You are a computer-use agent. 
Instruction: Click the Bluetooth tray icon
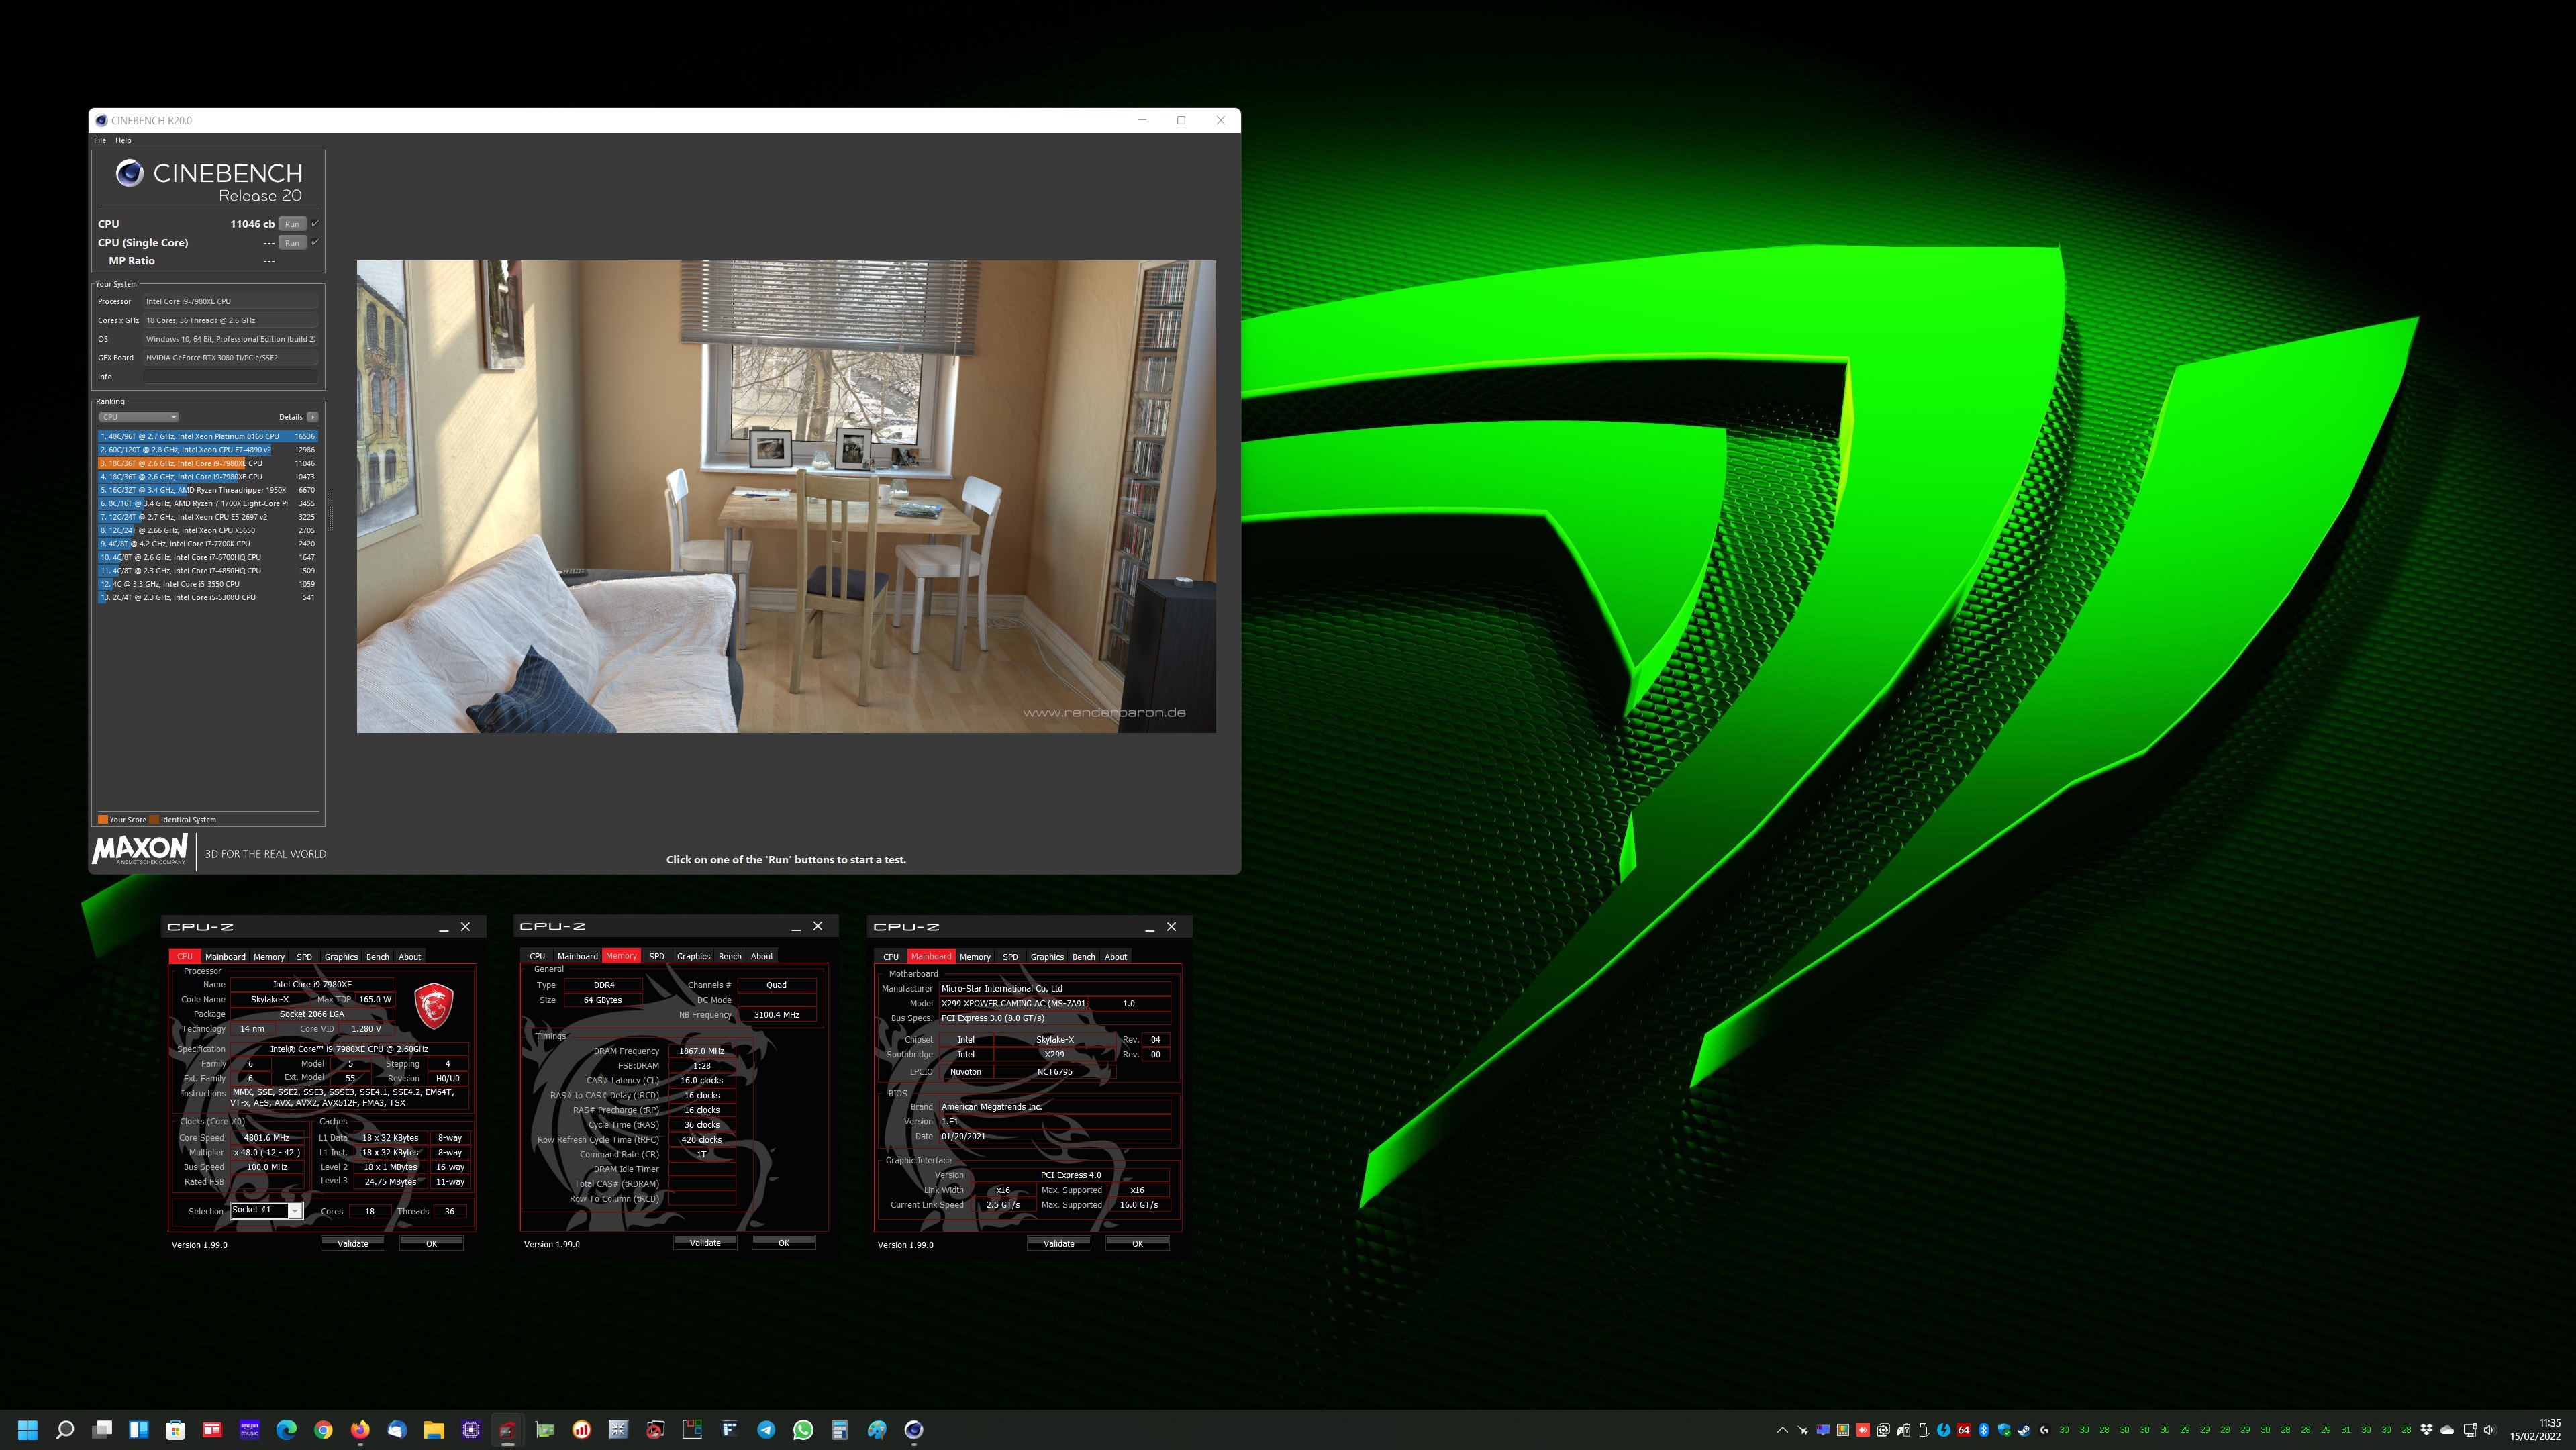pyautogui.click(x=1984, y=1430)
